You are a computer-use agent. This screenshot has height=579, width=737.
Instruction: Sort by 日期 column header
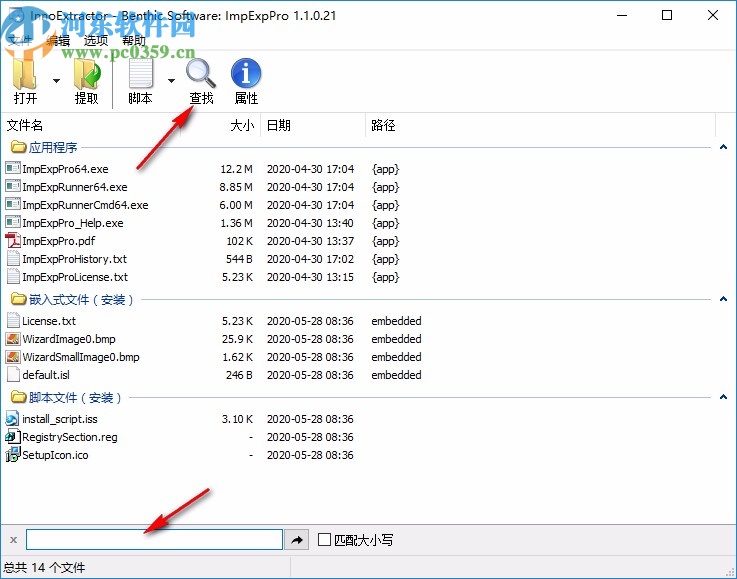[313, 125]
